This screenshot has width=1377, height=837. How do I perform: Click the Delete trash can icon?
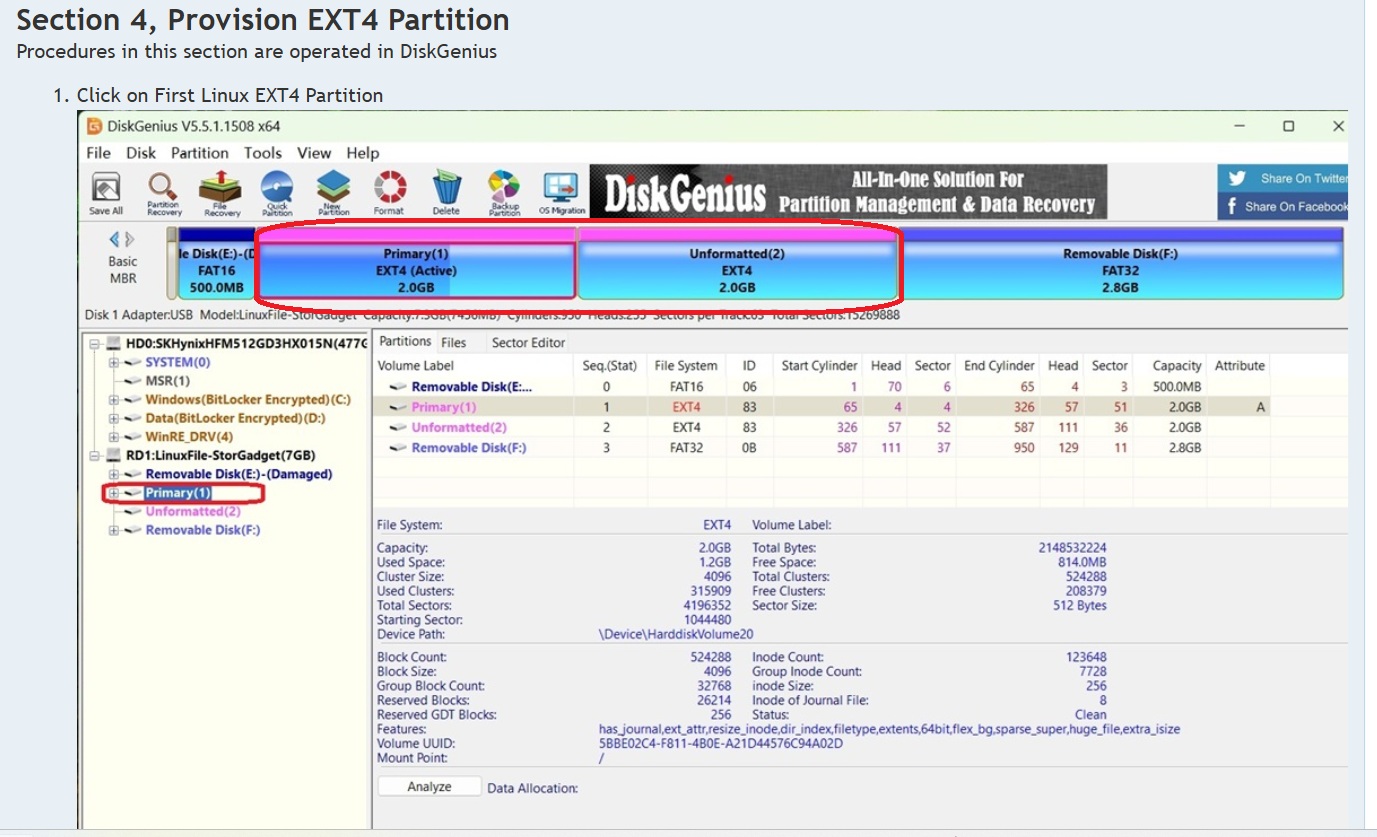[446, 193]
